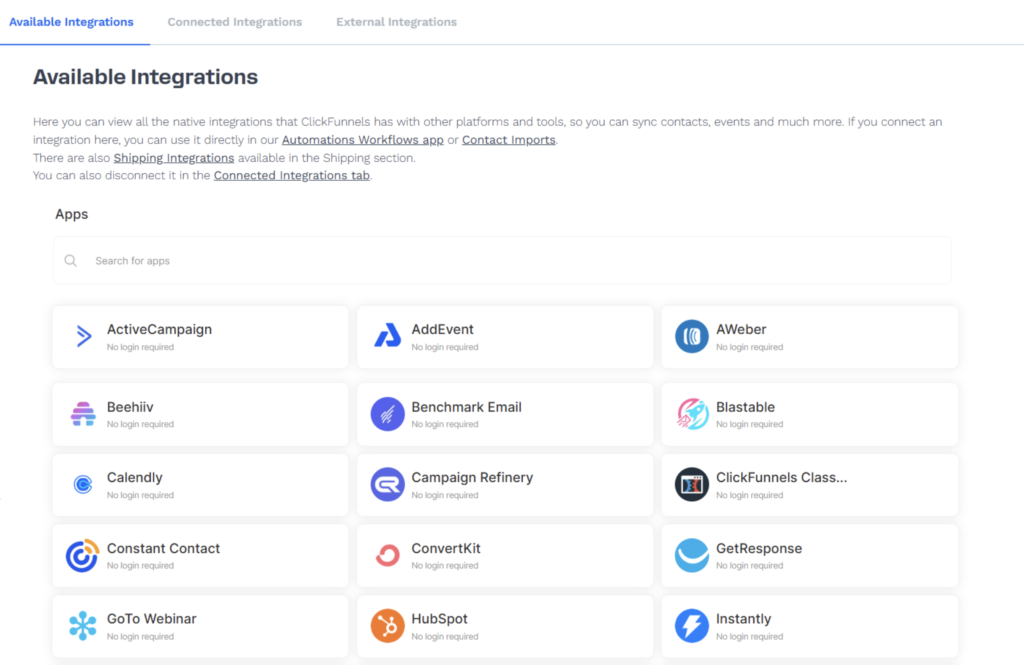Select the Campaign Refinery app name
Image resolution: width=1024 pixels, height=665 pixels.
coord(472,478)
